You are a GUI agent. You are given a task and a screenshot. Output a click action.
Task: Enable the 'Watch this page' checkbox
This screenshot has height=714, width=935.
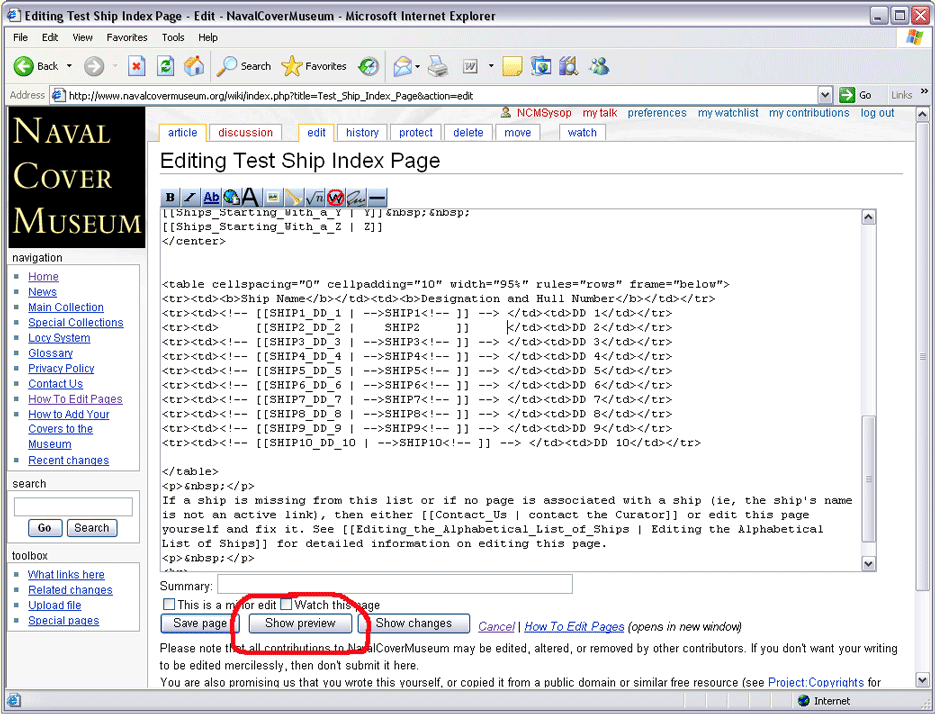(286, 605)
